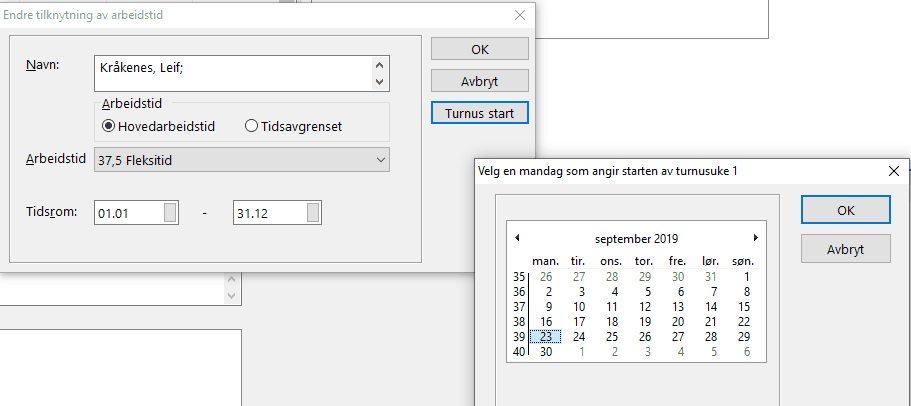Click the september 2019 month header

point(636,239)
